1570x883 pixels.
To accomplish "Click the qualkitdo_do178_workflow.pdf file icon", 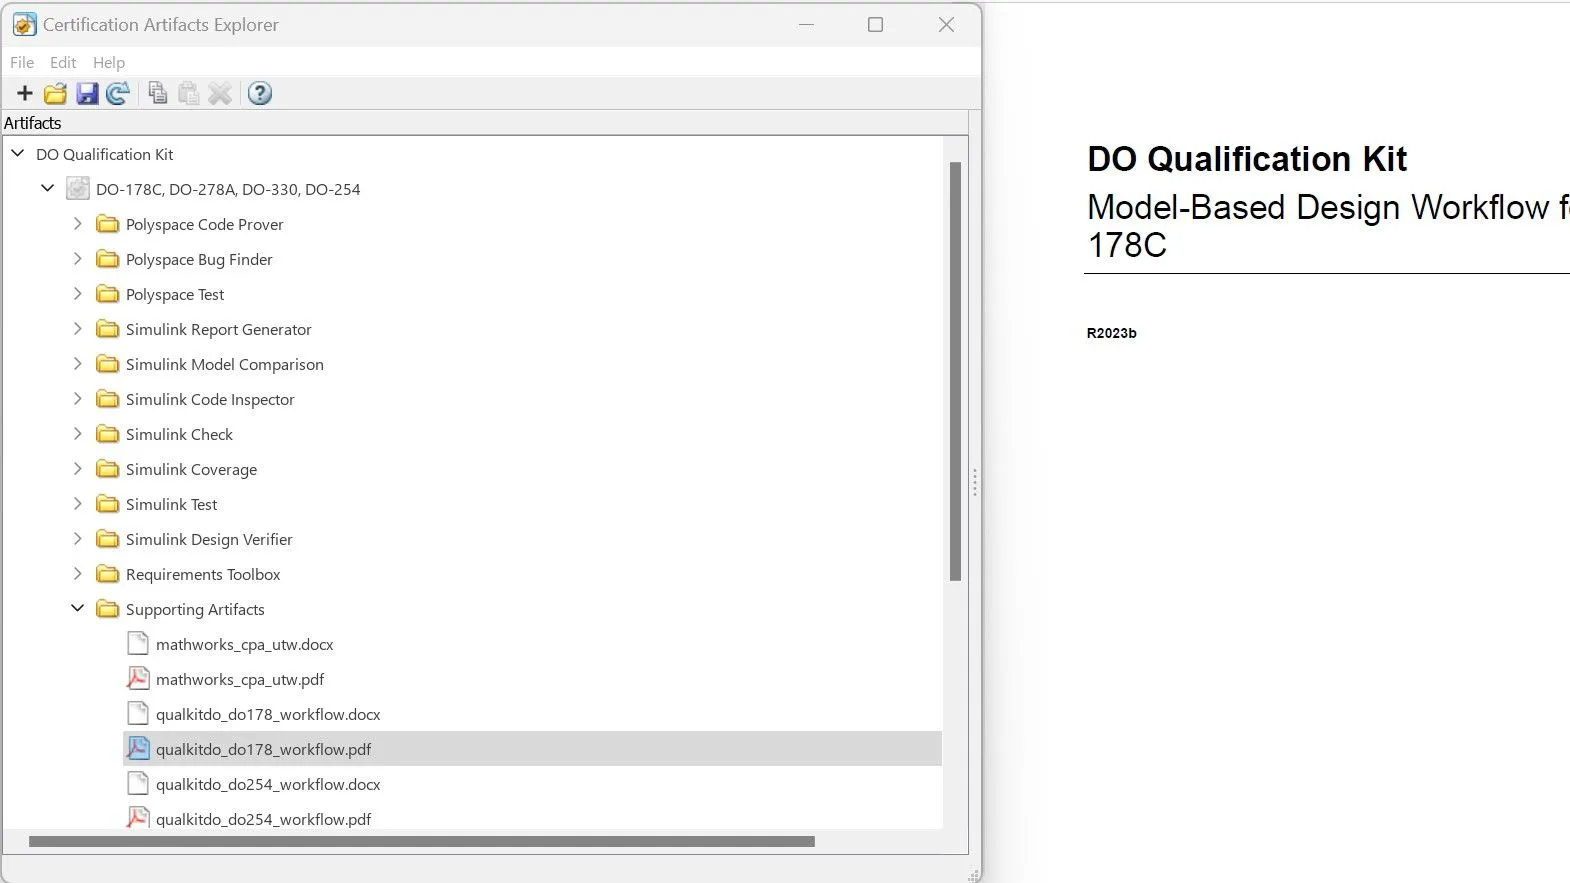I will (x=138, y=748).
